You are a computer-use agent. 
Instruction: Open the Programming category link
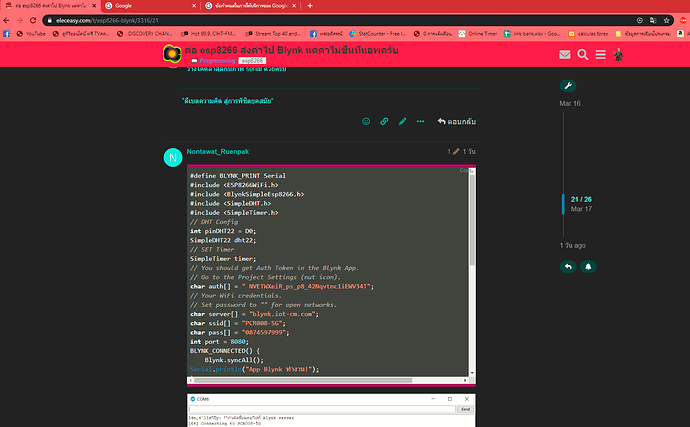coord(217,61)
